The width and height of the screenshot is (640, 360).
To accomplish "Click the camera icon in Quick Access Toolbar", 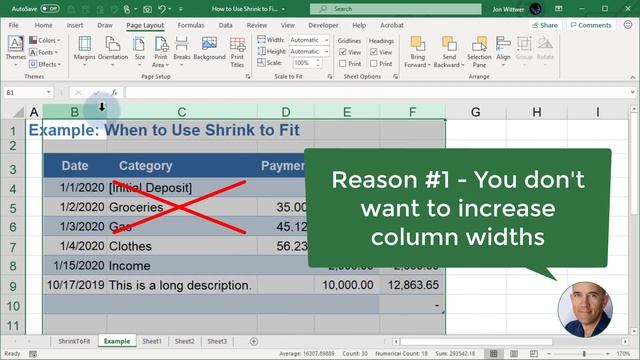I will point(147,9).
